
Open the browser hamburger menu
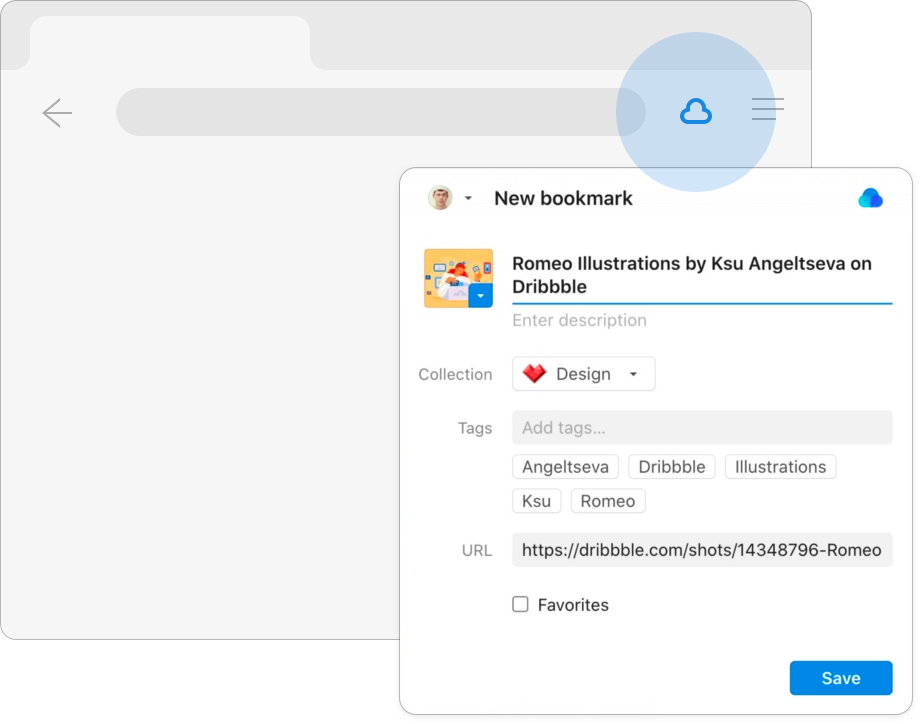(767, 109)
